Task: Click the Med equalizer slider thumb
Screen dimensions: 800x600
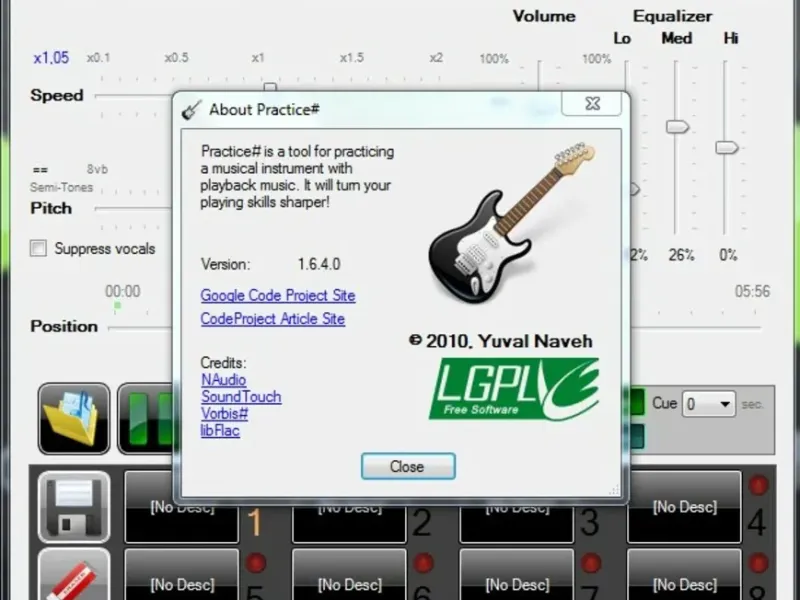Action: (677, 127)
